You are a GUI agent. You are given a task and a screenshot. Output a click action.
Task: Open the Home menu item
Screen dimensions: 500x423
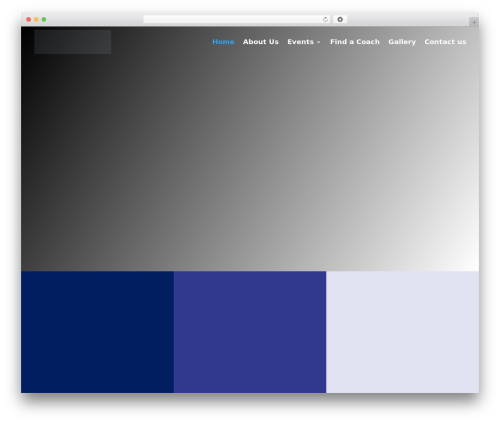[223, 42]
